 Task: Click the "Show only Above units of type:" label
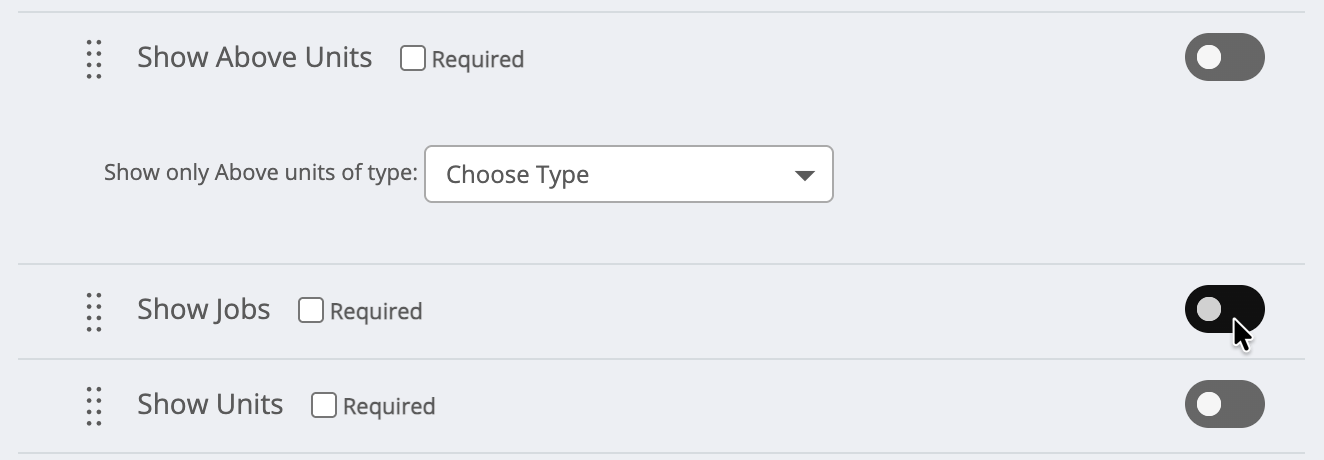coord(260,173)
